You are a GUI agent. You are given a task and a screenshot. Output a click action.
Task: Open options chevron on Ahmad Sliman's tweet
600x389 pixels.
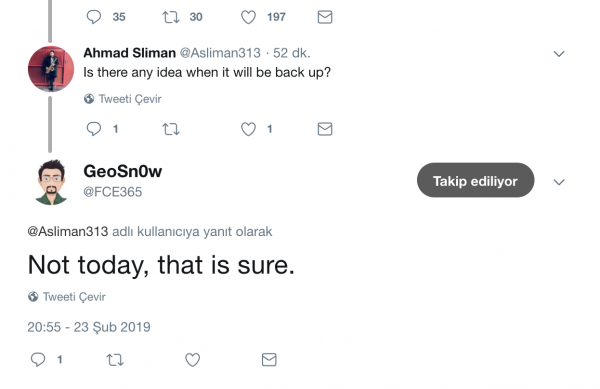[559, 54]
